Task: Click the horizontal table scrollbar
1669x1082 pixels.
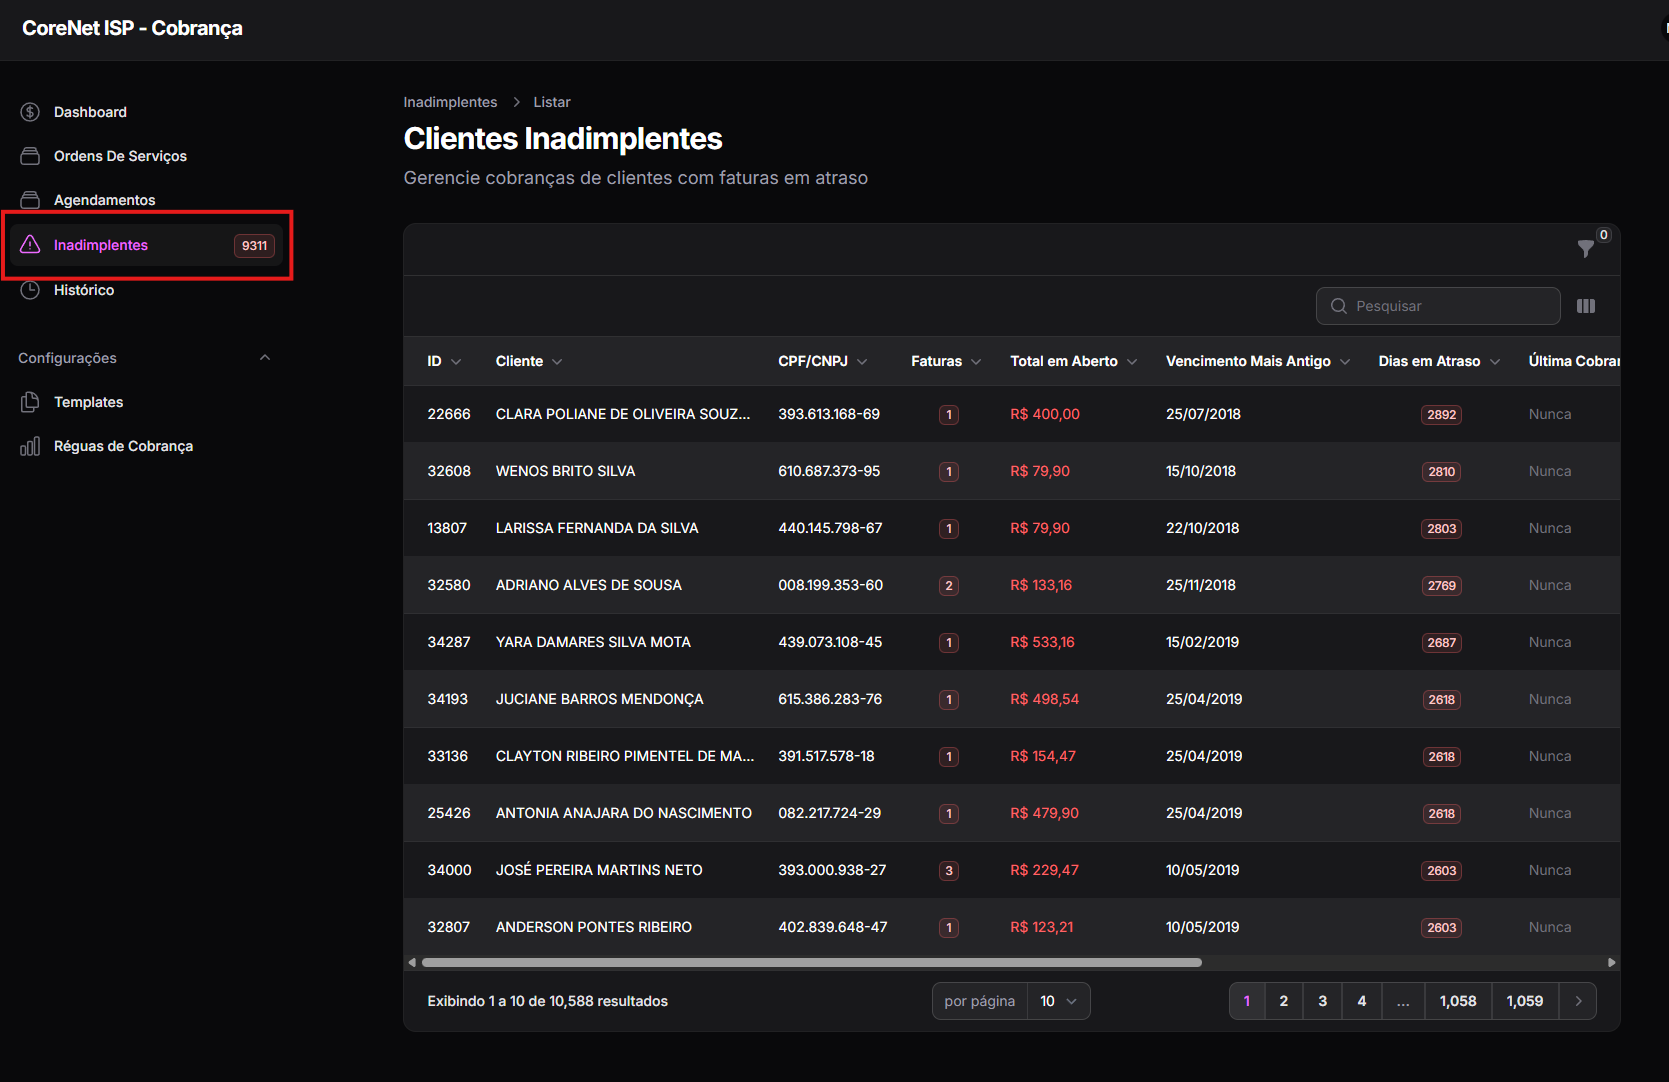Action: [x=811, y=963]
